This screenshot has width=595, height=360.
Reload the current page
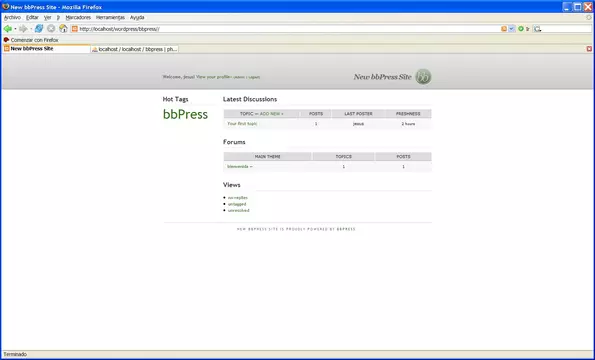[39, 29]
